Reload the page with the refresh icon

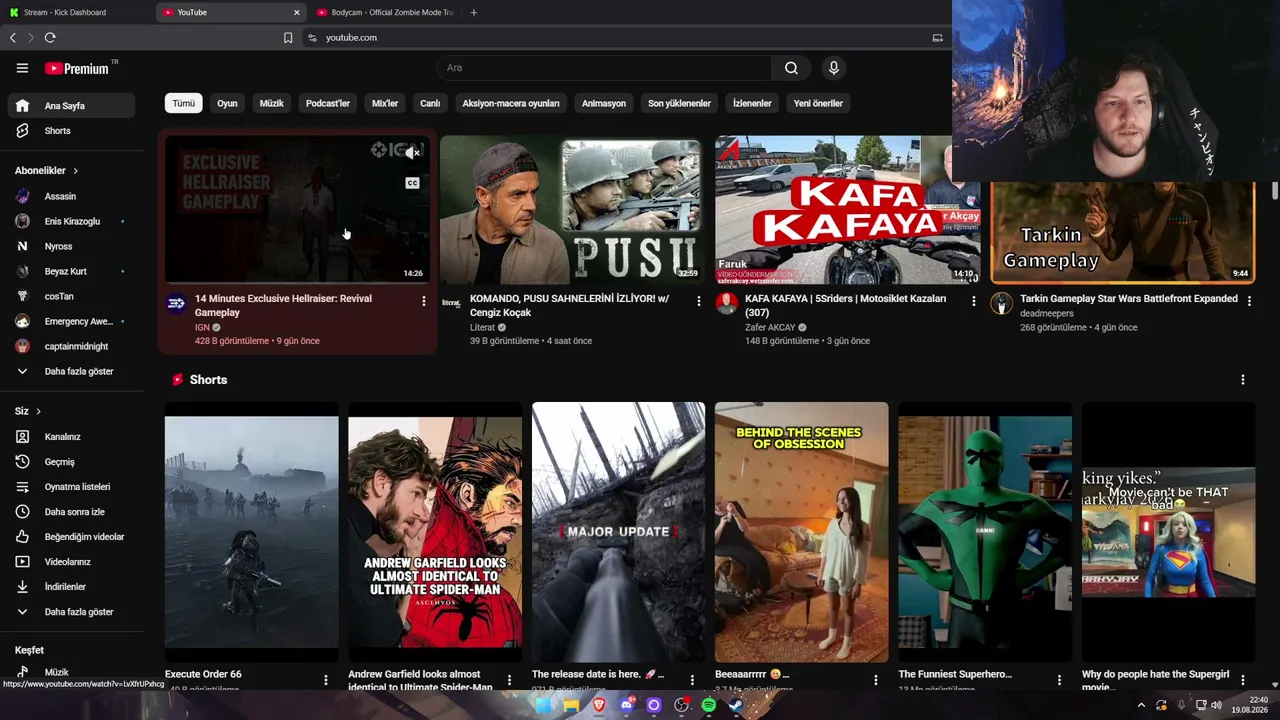coord(50,38)
